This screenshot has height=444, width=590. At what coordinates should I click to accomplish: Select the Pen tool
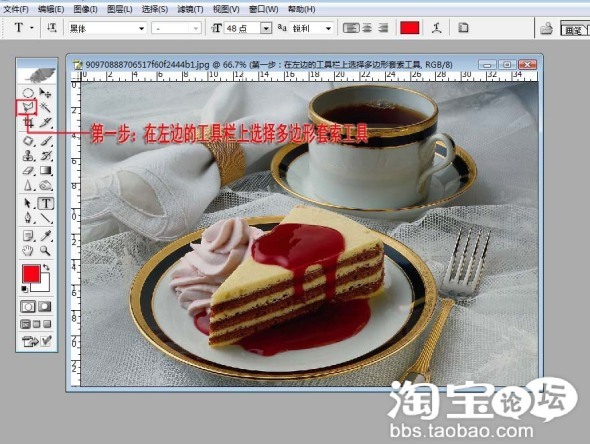pyautogui.click(x=28, y=218)
